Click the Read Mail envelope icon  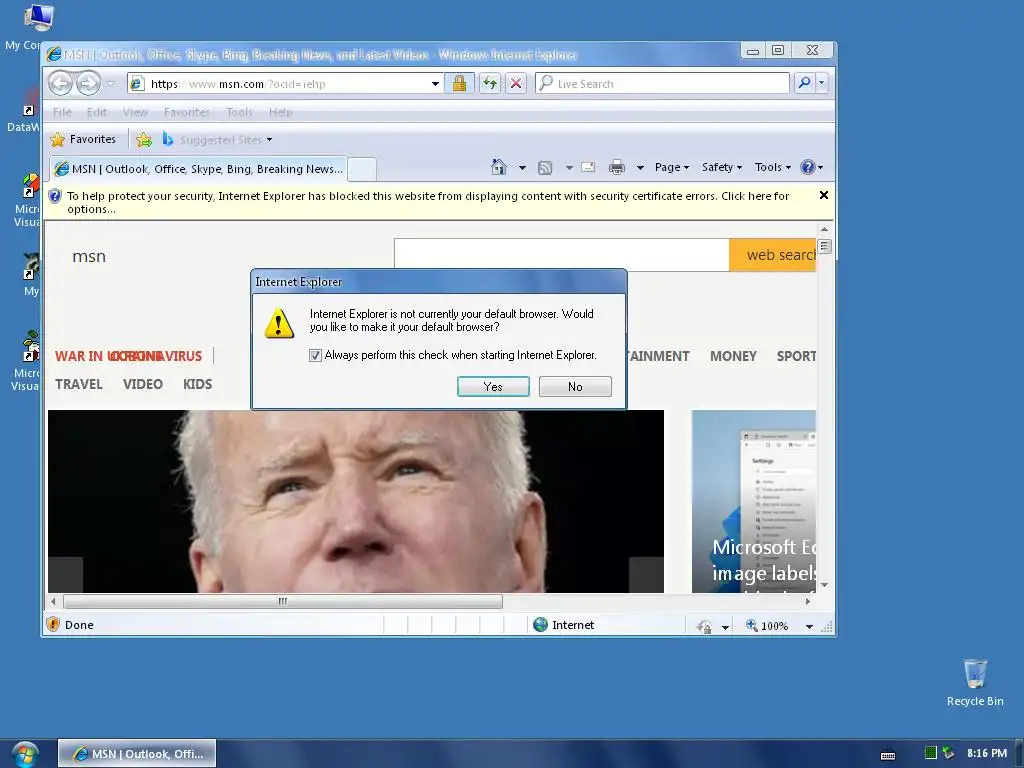(x=588, y=167)
